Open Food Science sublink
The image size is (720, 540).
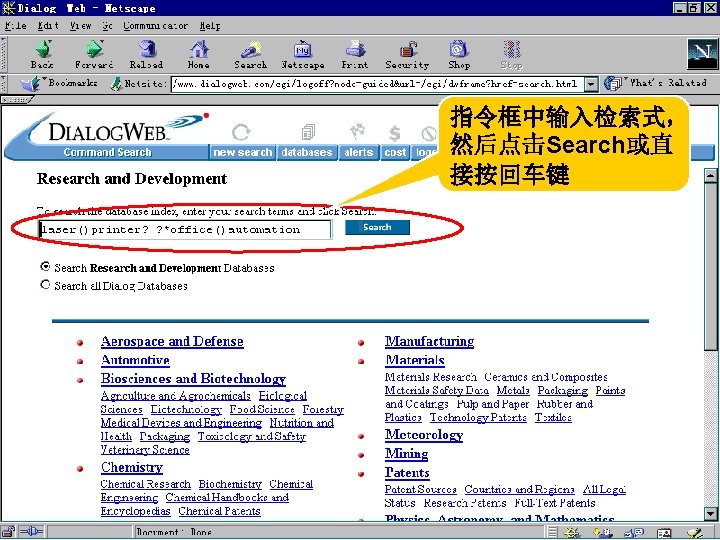[262, 409]
